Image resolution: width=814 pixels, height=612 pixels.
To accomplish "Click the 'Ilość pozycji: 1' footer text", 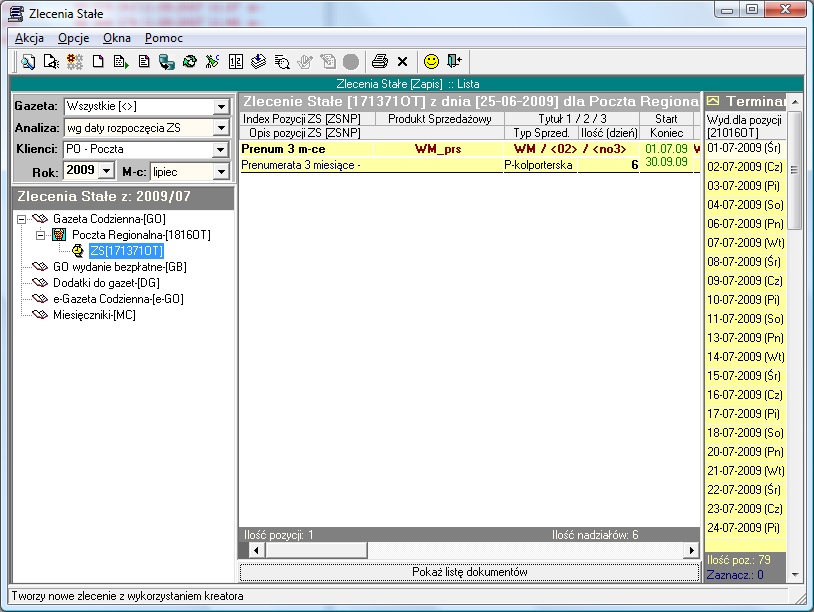I will pos(279,535).
